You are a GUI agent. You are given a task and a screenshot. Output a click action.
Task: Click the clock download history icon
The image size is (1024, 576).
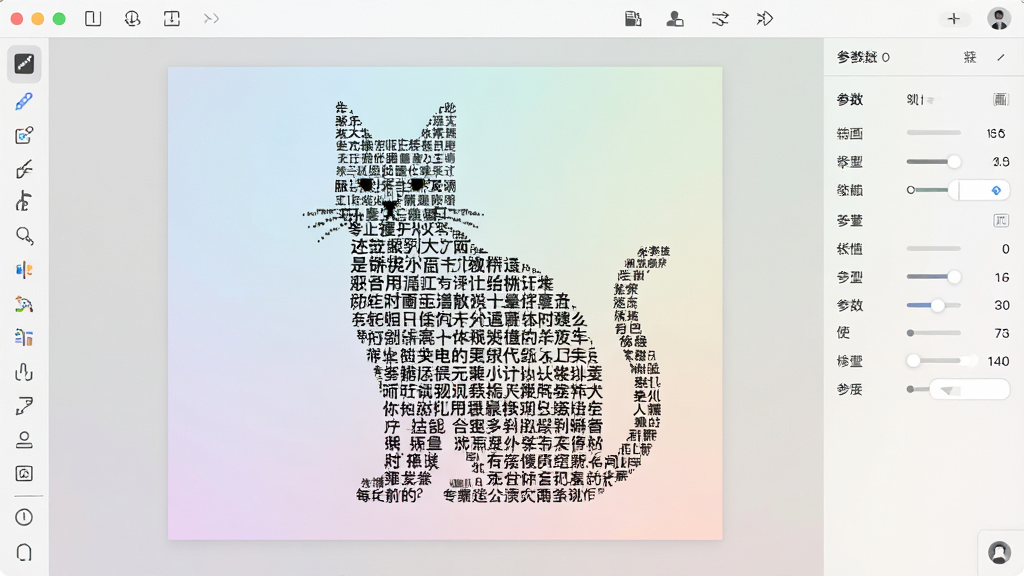[x=133, y=18]
